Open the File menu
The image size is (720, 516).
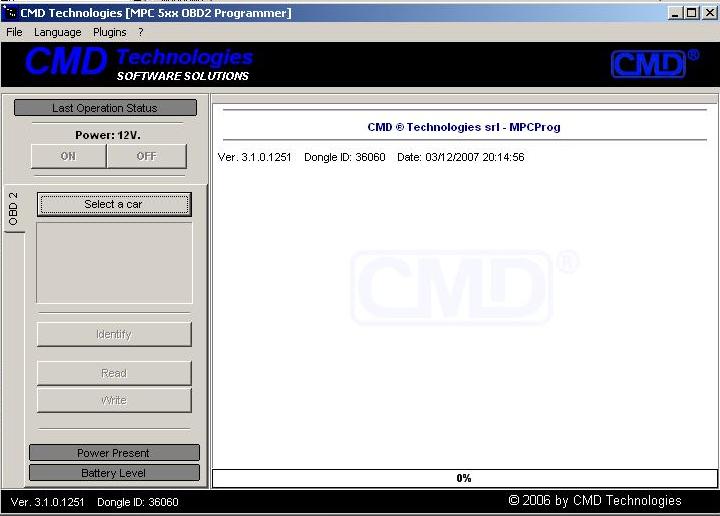(x=14, y=32)
